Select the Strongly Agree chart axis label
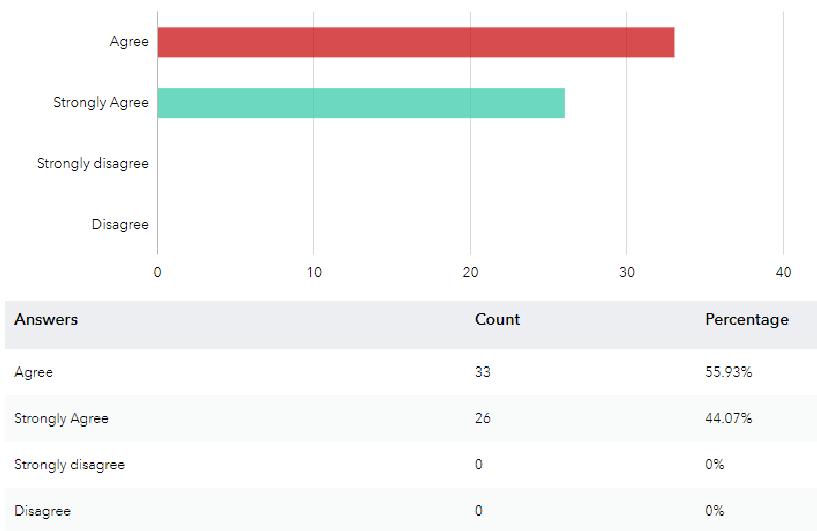Viewport: 817px width, 531px height. click(101, 103)
